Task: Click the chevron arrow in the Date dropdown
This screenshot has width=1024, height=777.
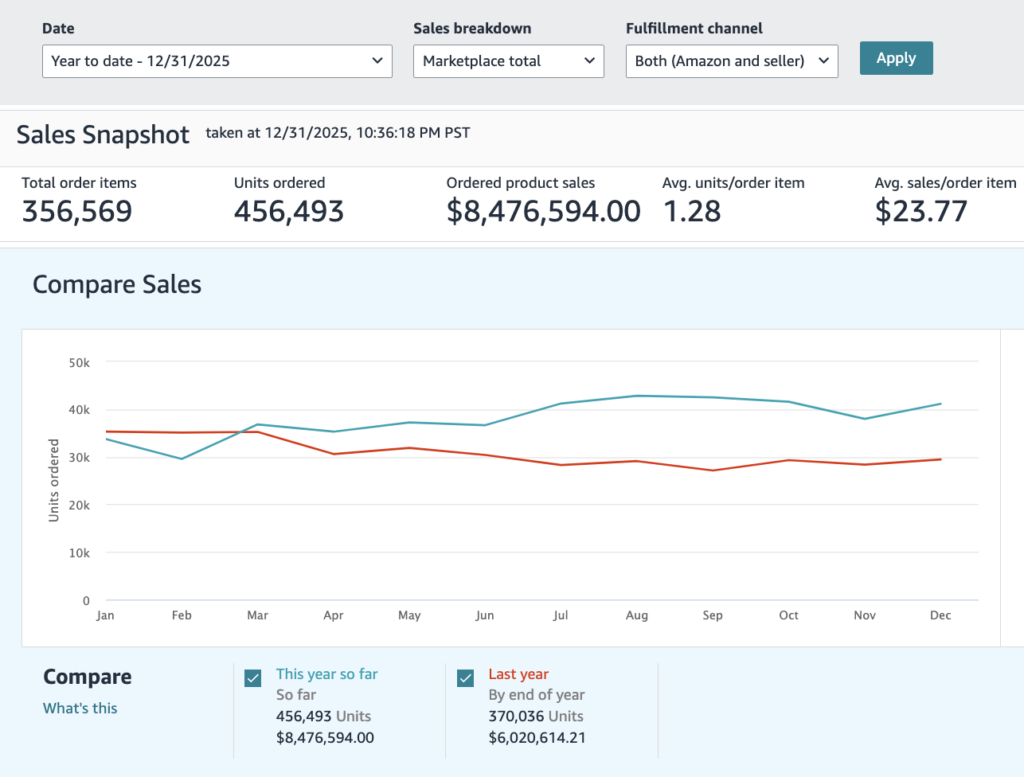Action: pyautogui.click(x=377, y=61)
